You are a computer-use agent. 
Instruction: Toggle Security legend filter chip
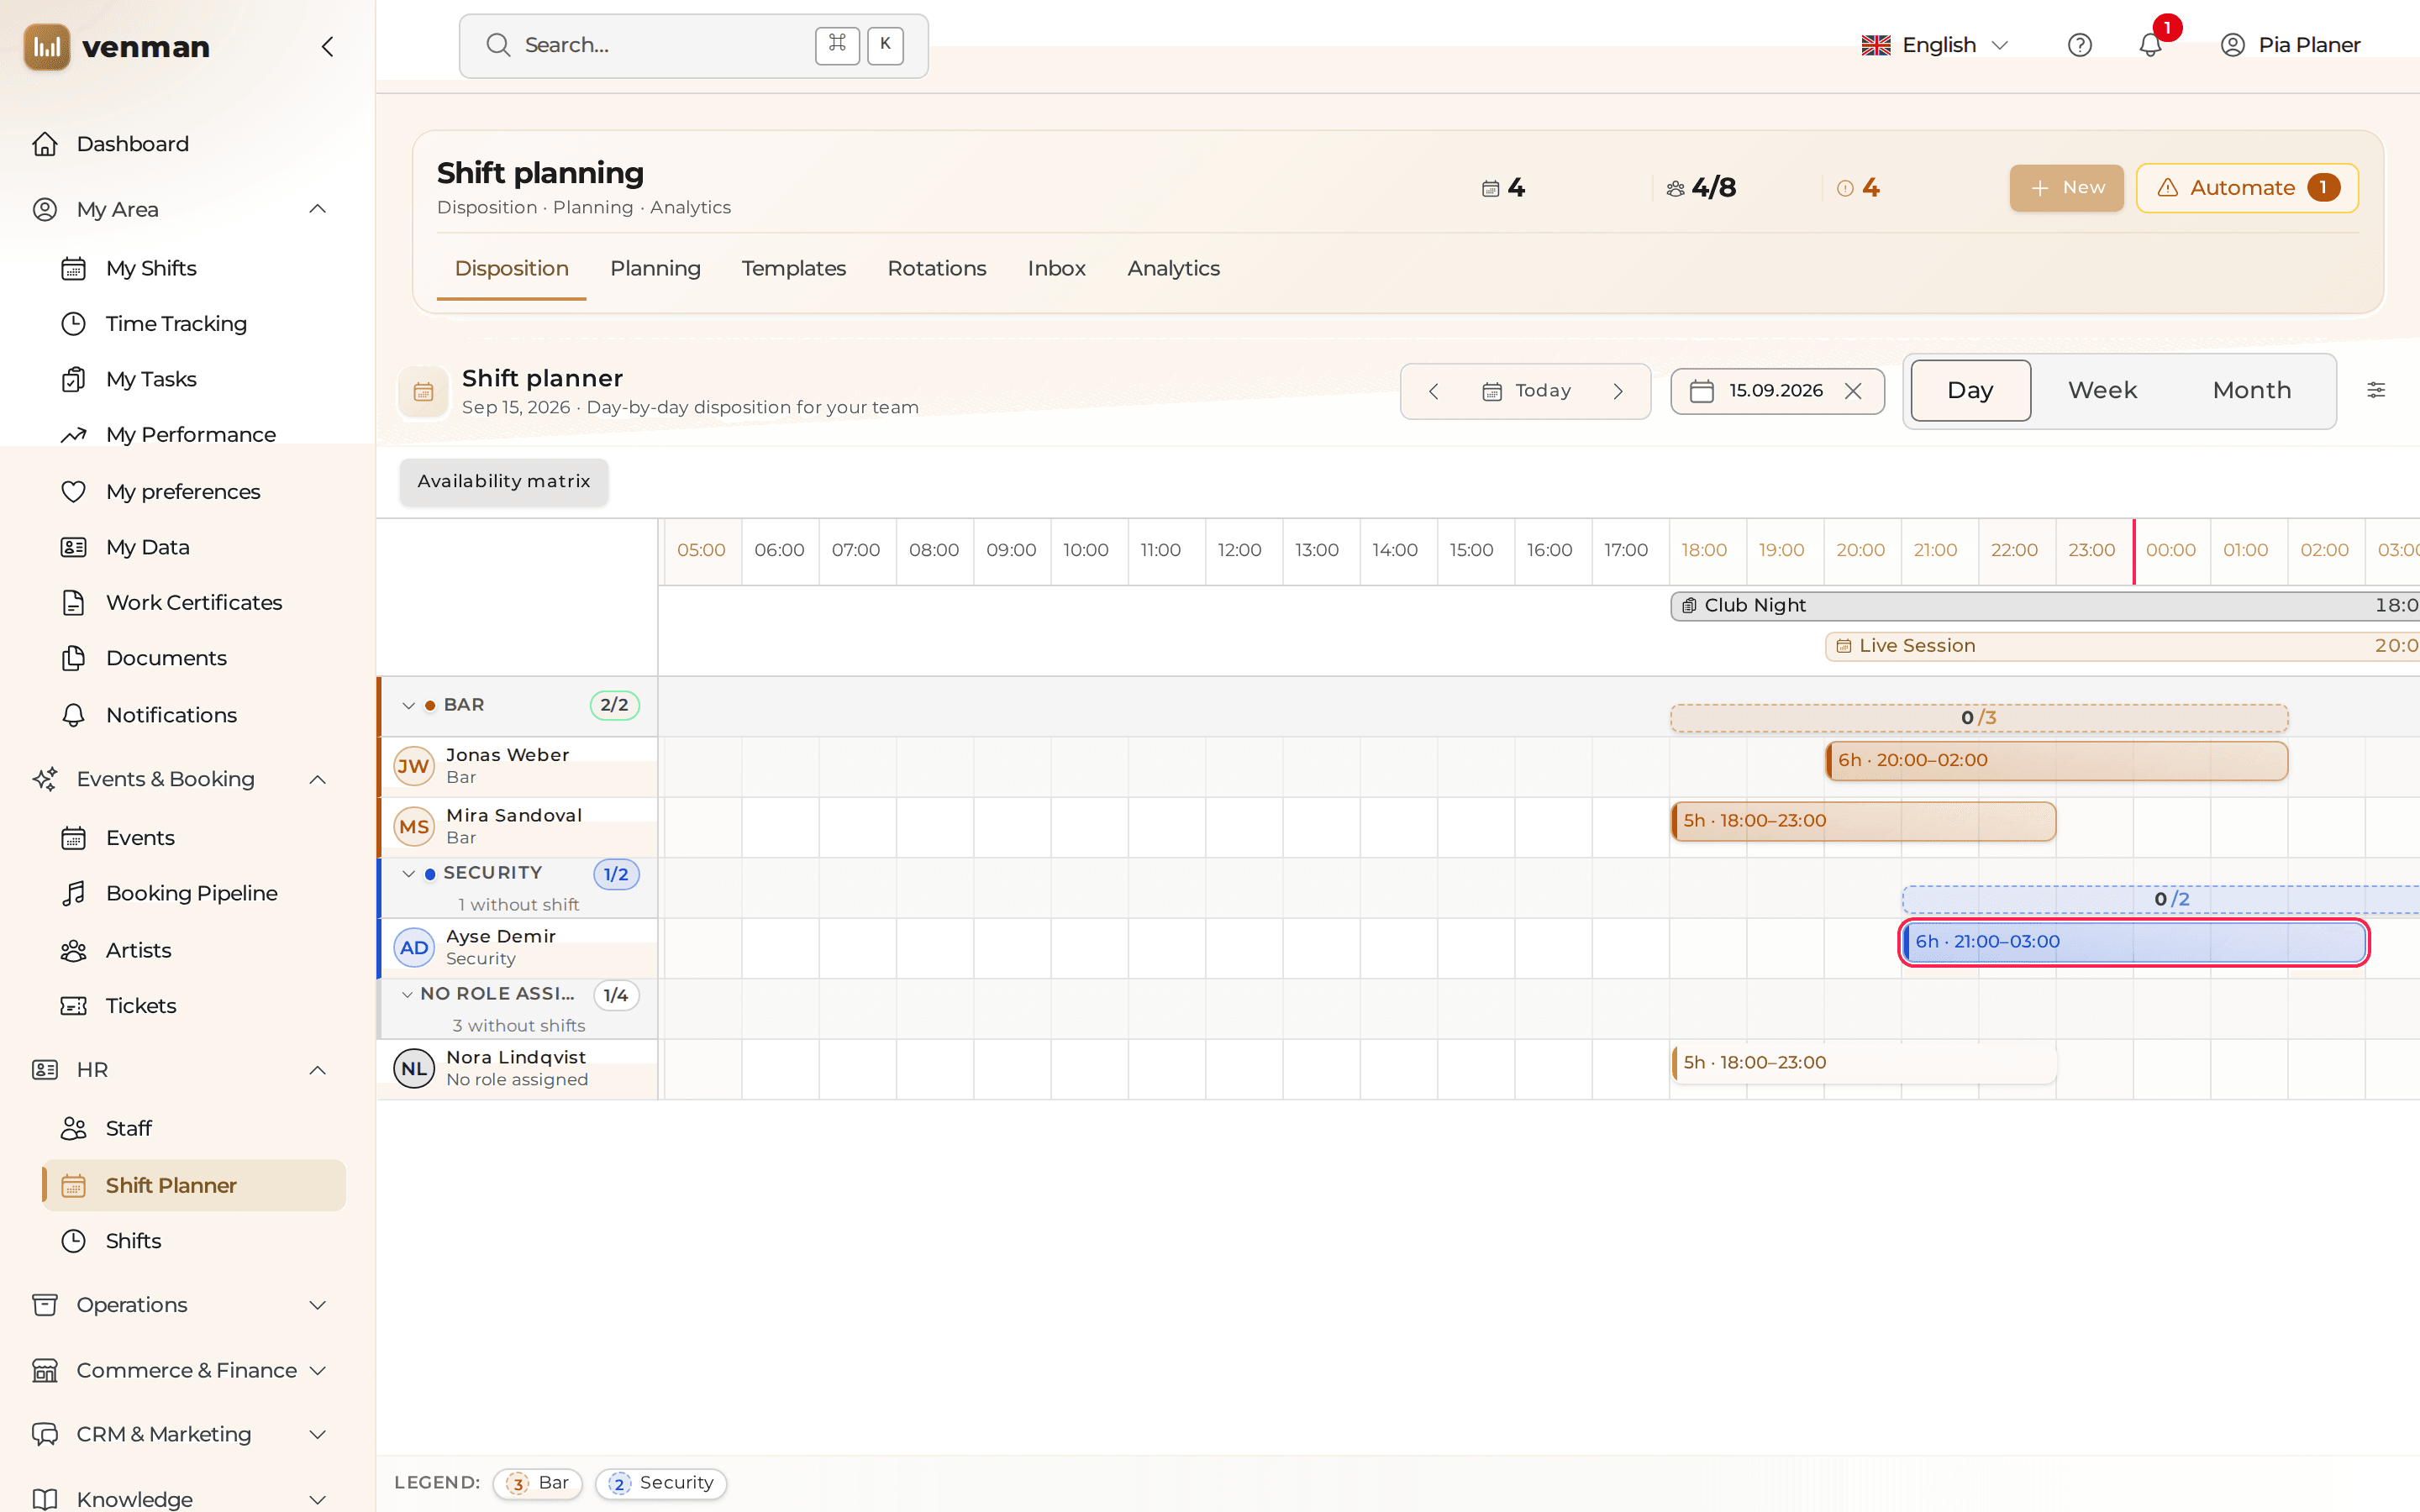(661, 1483)
